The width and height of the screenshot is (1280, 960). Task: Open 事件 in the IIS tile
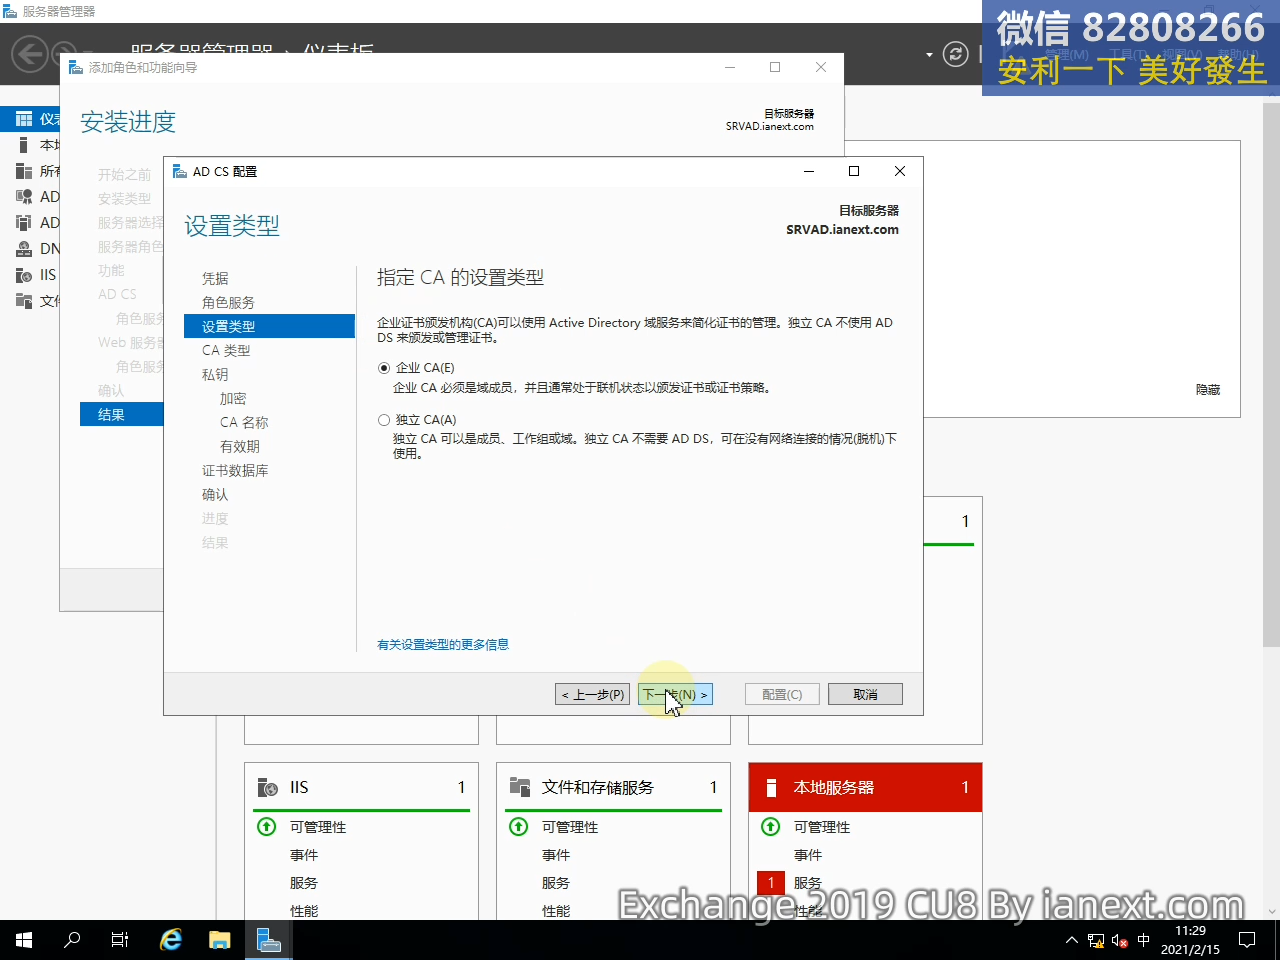pyautogui.click(x=304, y=855)
